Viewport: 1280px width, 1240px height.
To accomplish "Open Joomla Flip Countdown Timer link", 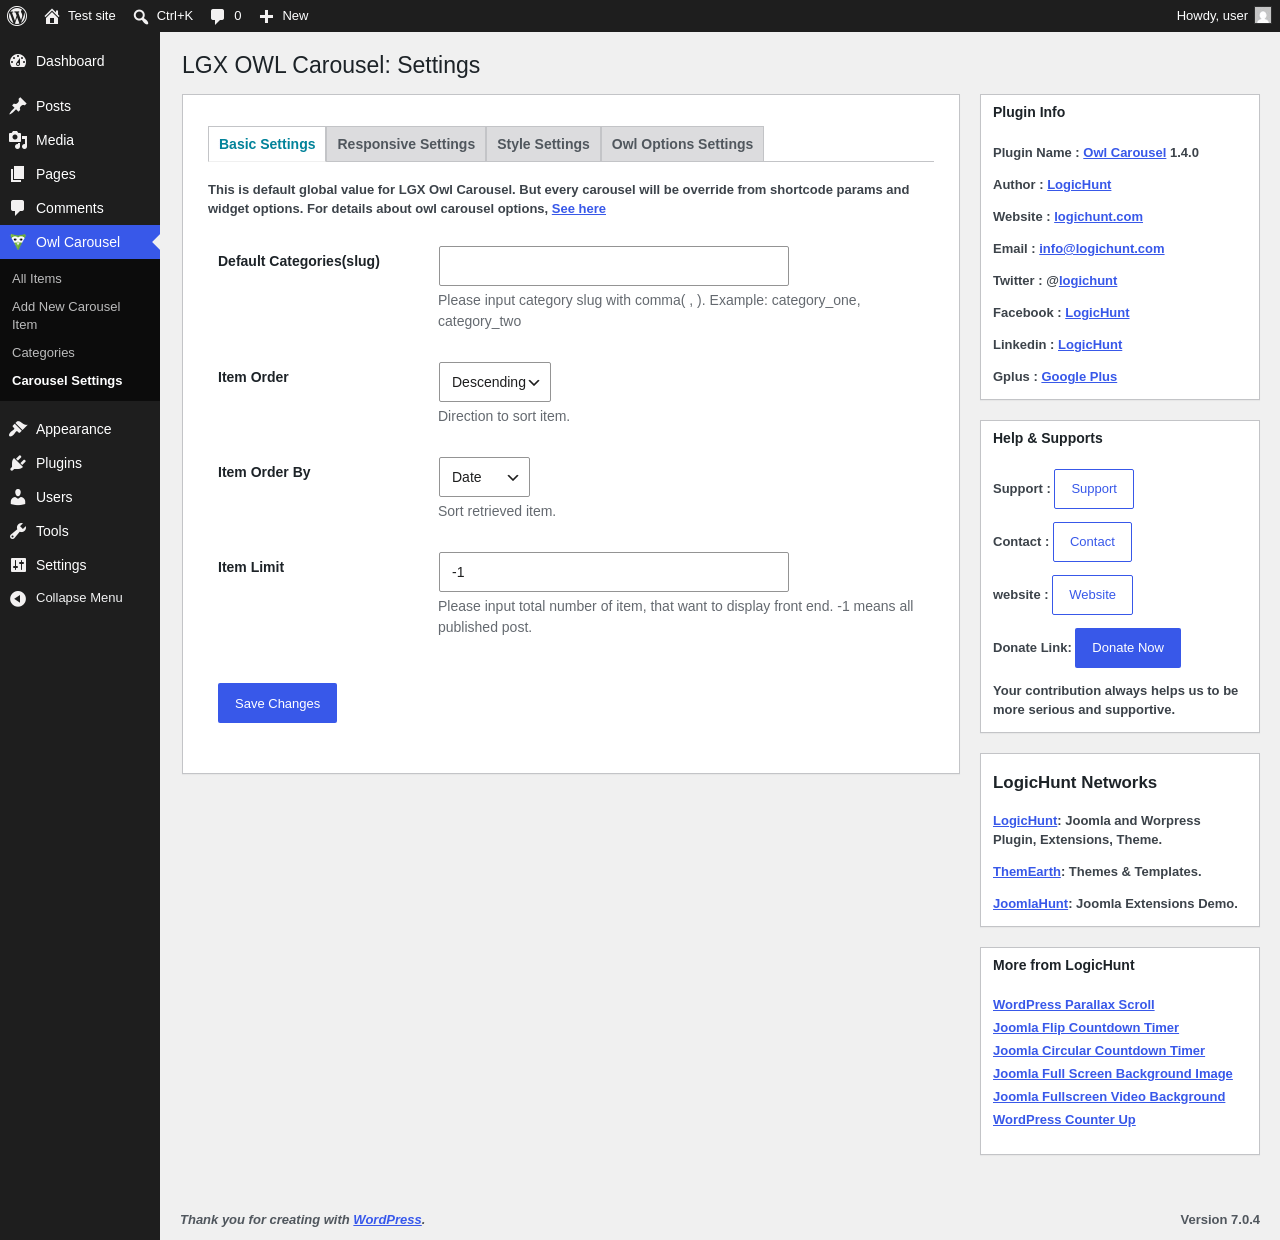I will click(x=1086, y=1028).
